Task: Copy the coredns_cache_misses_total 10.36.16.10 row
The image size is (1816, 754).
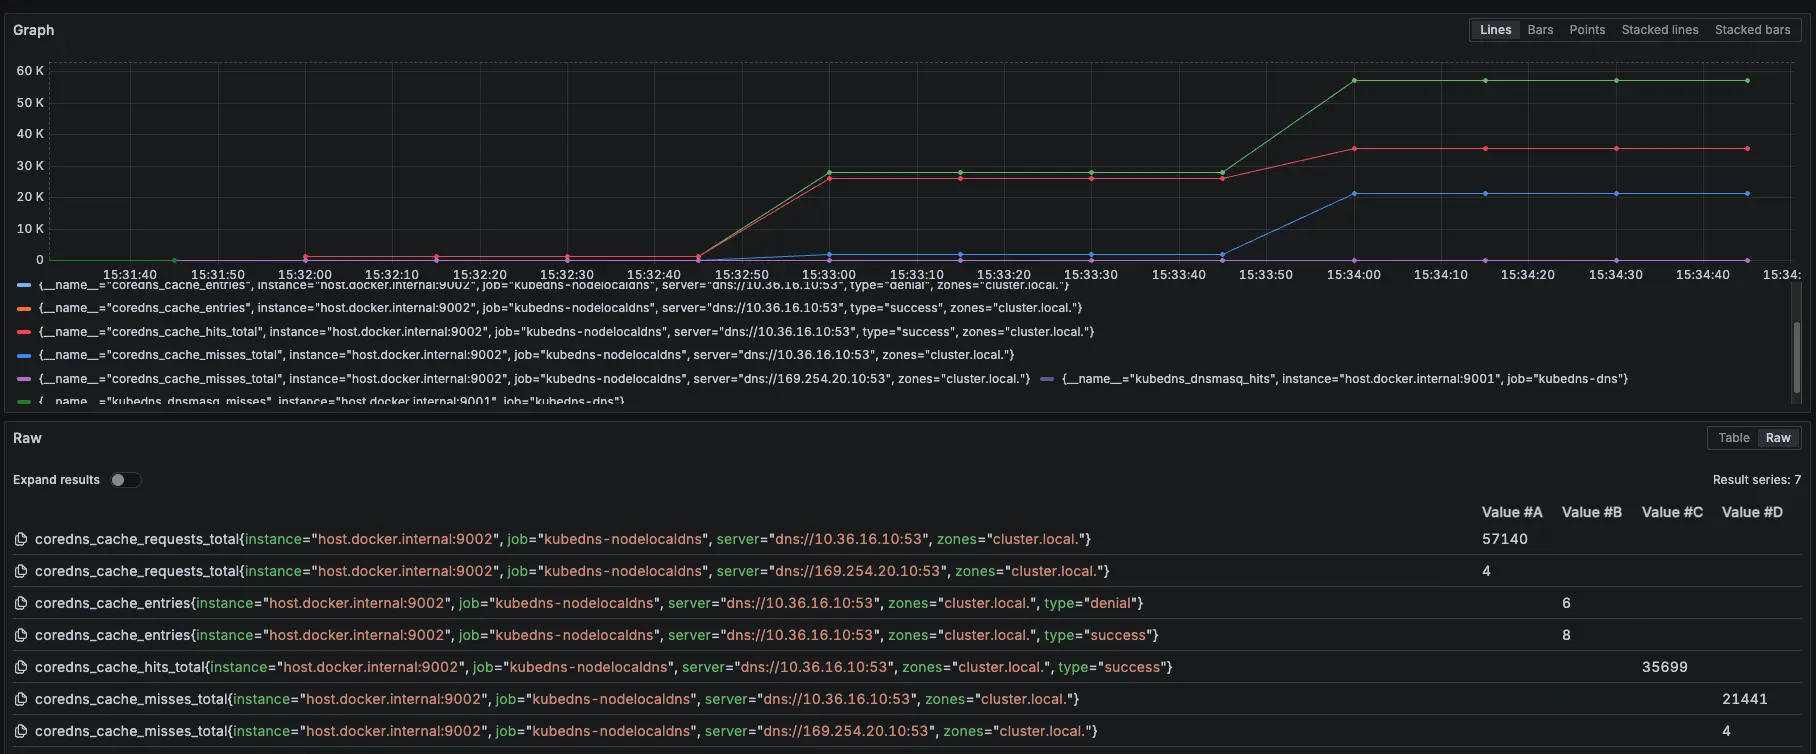Action: (x=21, y=699)
